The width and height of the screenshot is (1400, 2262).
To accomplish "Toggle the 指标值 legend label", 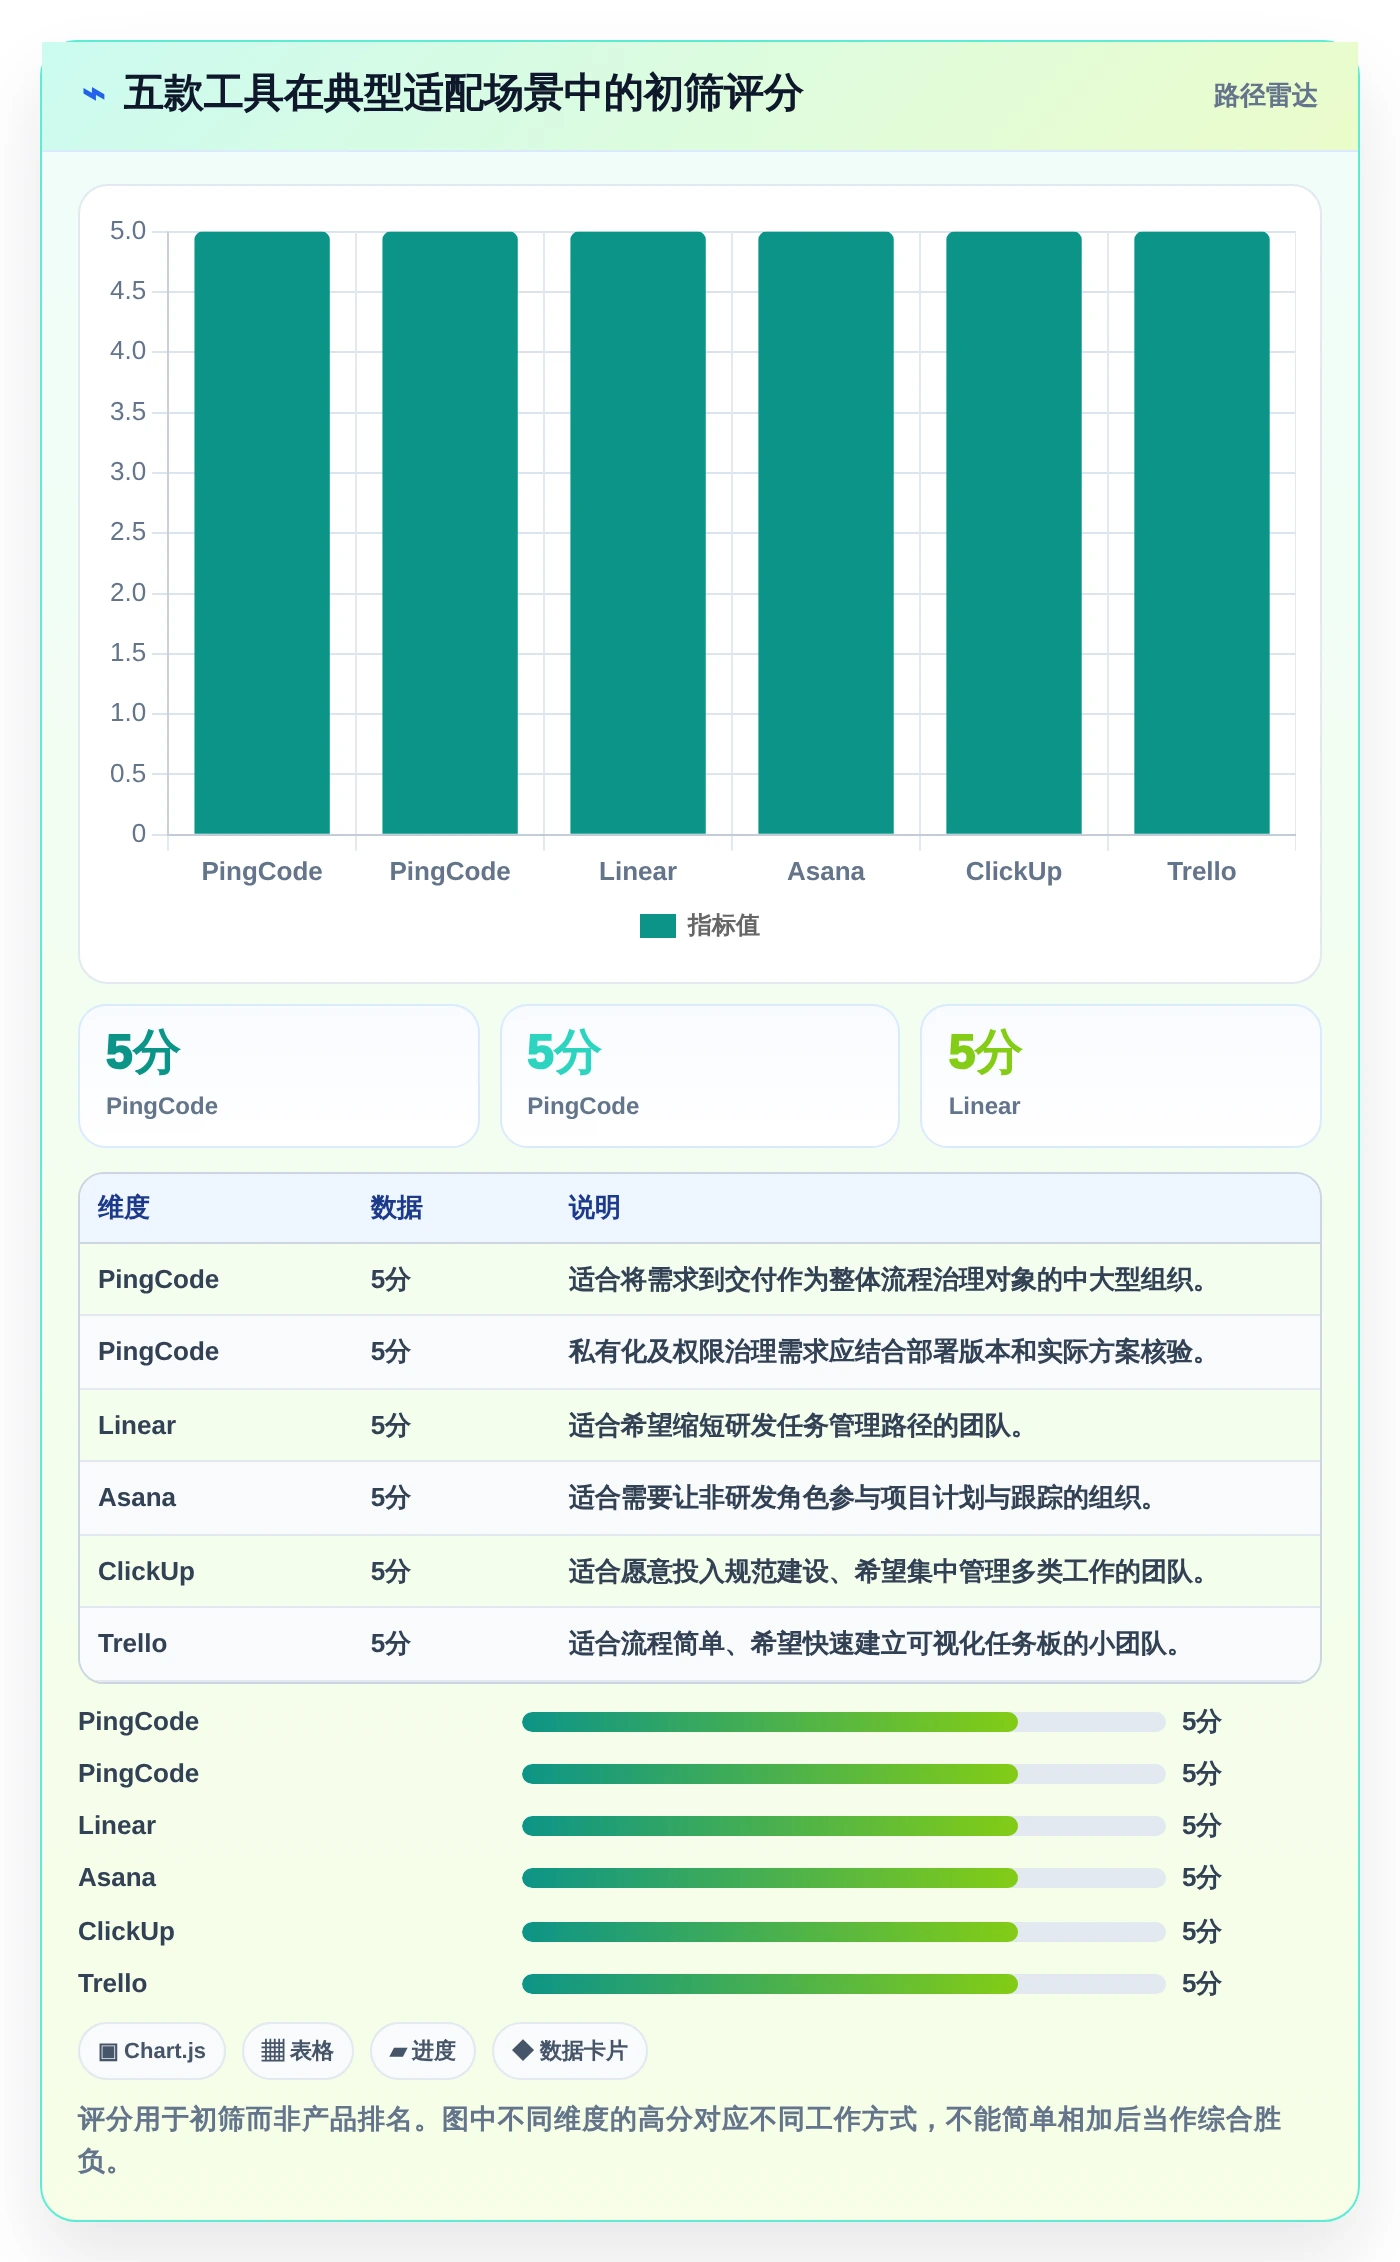I will pyautogui.click(x=723, y=926).
